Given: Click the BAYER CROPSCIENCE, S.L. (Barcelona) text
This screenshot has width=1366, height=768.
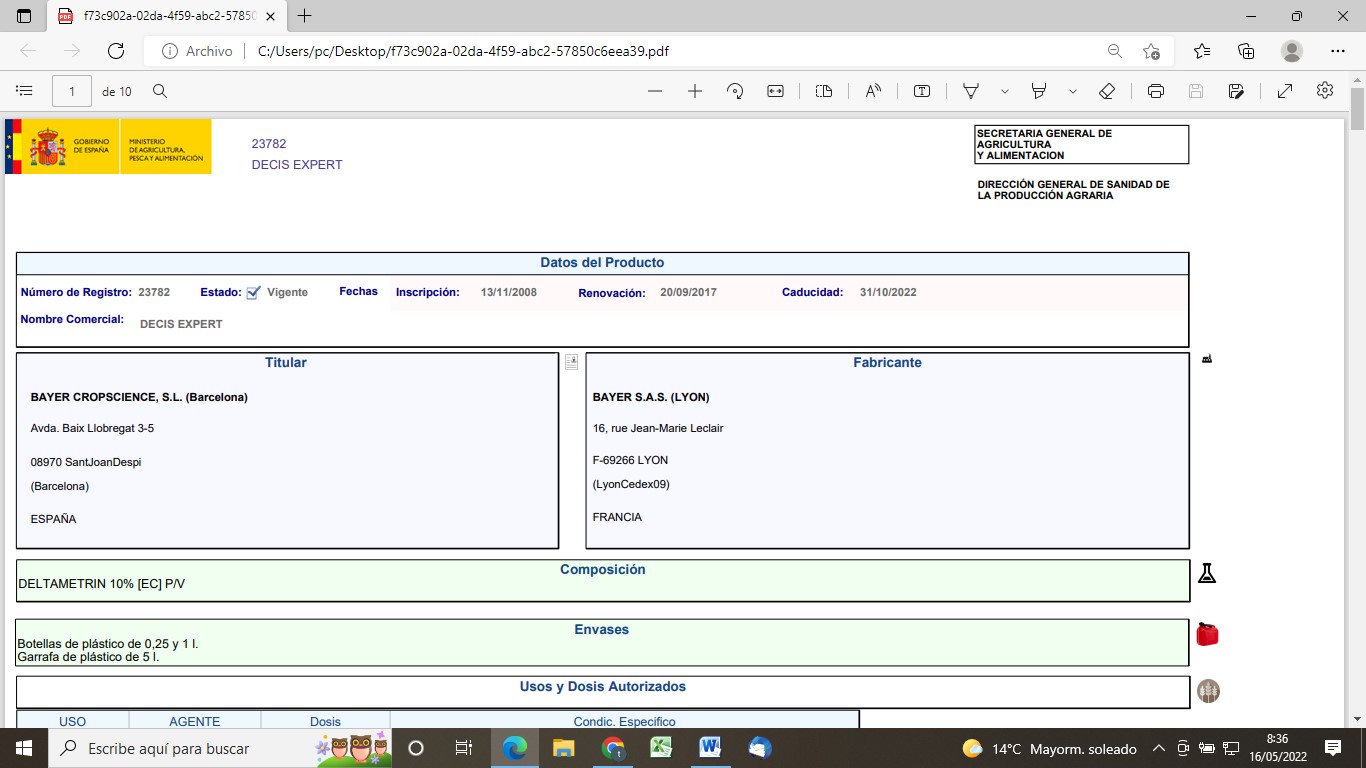Looking at the screenshot, I should 139,397.
